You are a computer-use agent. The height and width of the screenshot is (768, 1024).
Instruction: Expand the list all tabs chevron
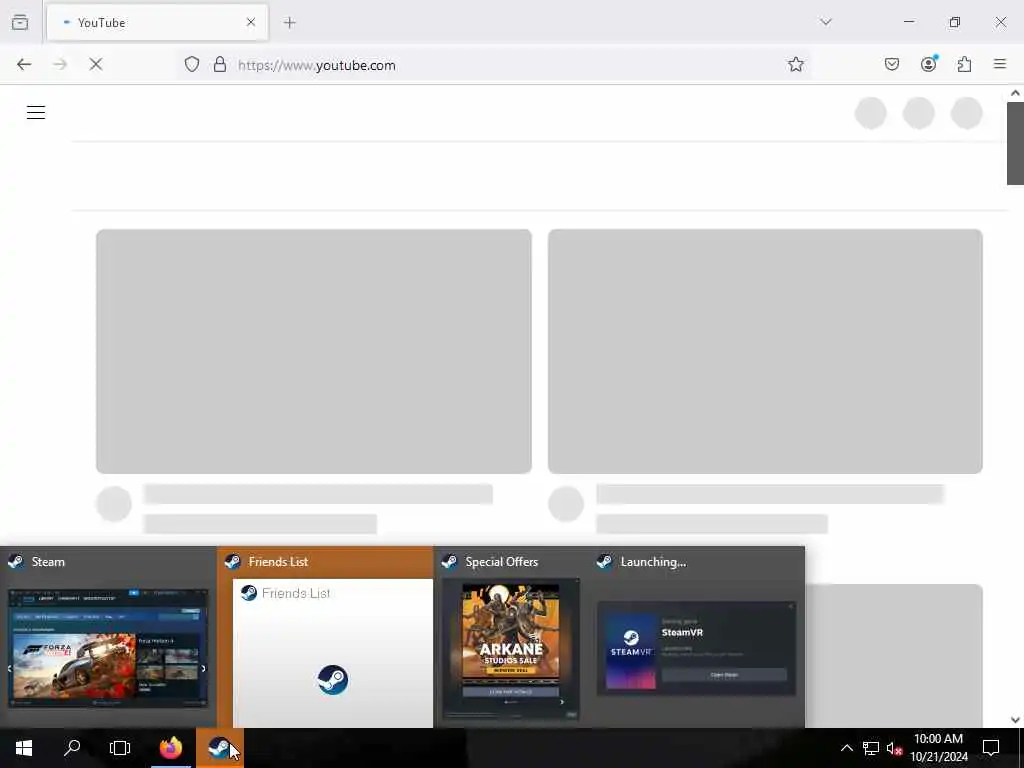[826, 22]
